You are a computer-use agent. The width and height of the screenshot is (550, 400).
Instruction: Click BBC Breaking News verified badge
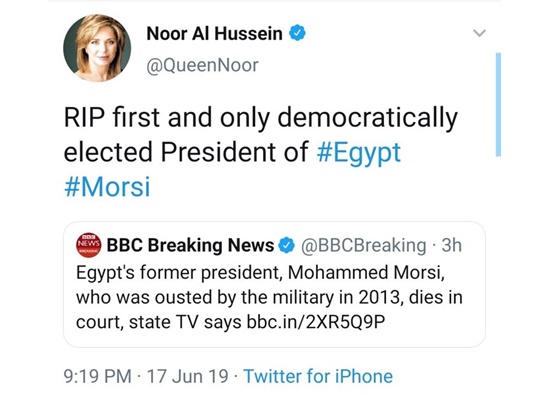[287, 245]
